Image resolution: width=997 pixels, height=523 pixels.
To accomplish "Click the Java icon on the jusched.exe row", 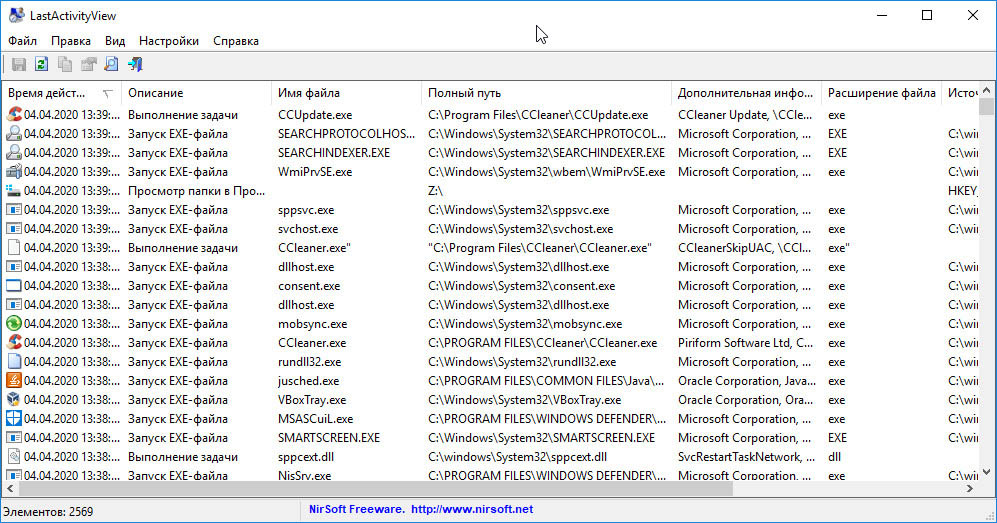I will click(x=14, y=381).
